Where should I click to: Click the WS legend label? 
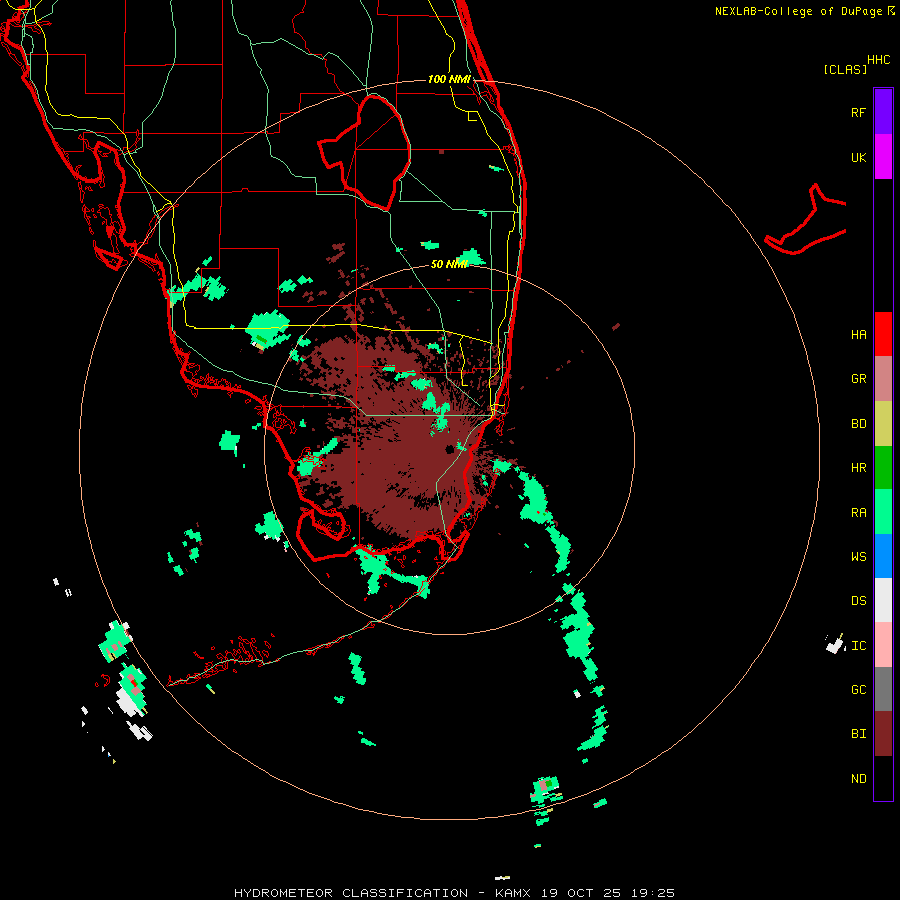coord(858,557)
